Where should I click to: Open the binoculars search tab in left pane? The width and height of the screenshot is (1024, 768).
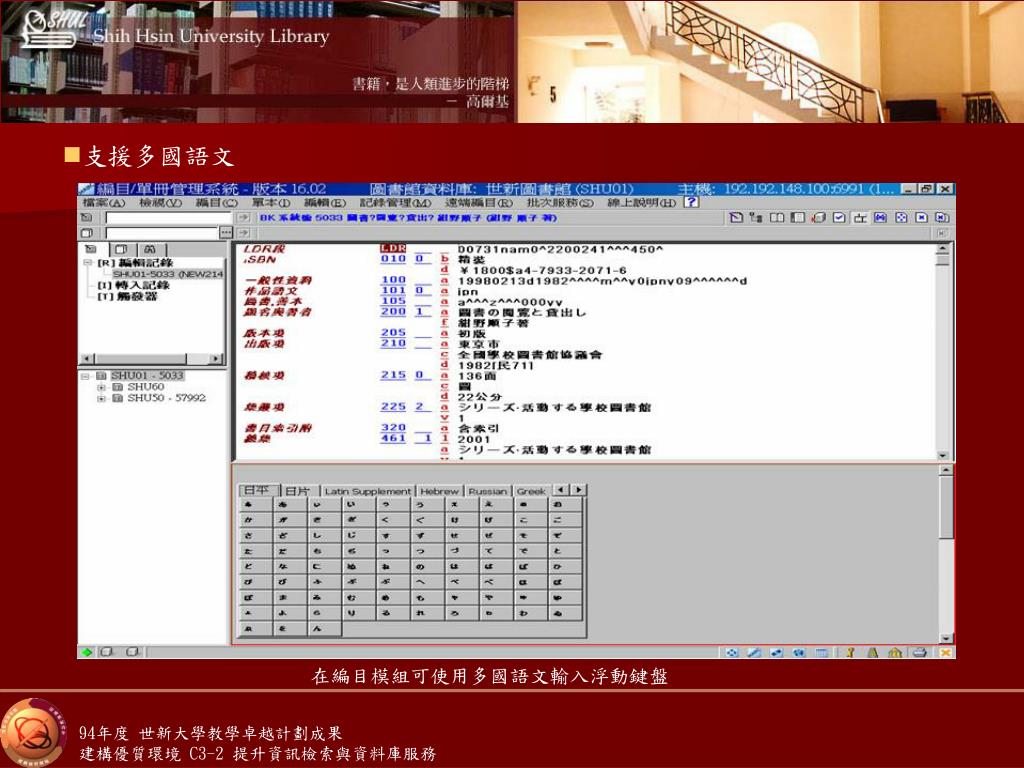point(150,249)
